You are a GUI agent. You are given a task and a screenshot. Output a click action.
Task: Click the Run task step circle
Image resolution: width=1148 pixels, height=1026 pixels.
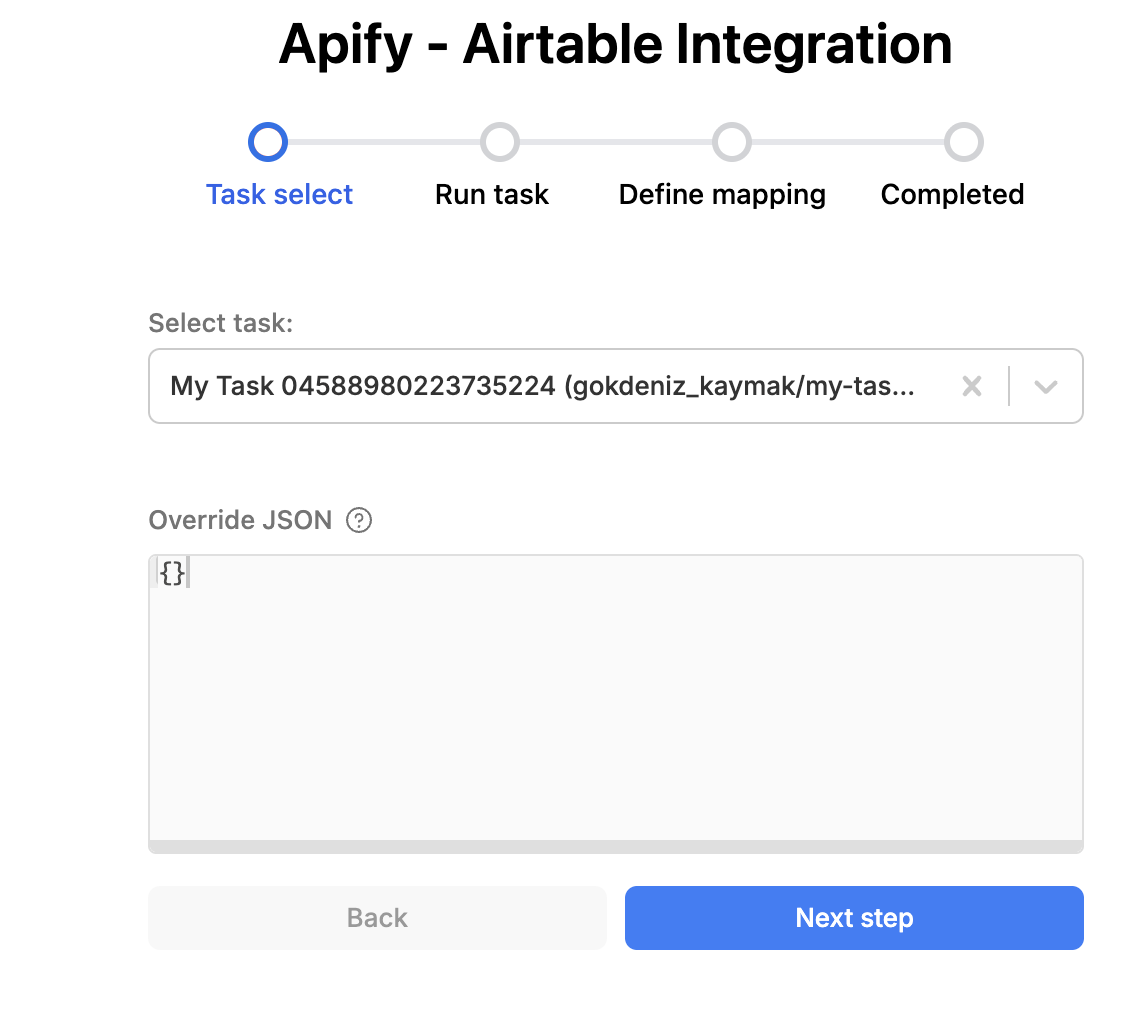pyautogui.click(x=499, y=142)
